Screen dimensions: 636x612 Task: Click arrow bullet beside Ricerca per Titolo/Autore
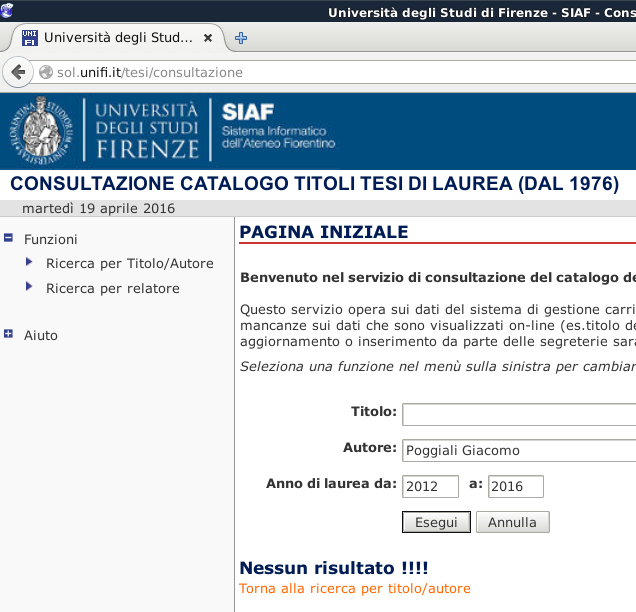(29, 263)
